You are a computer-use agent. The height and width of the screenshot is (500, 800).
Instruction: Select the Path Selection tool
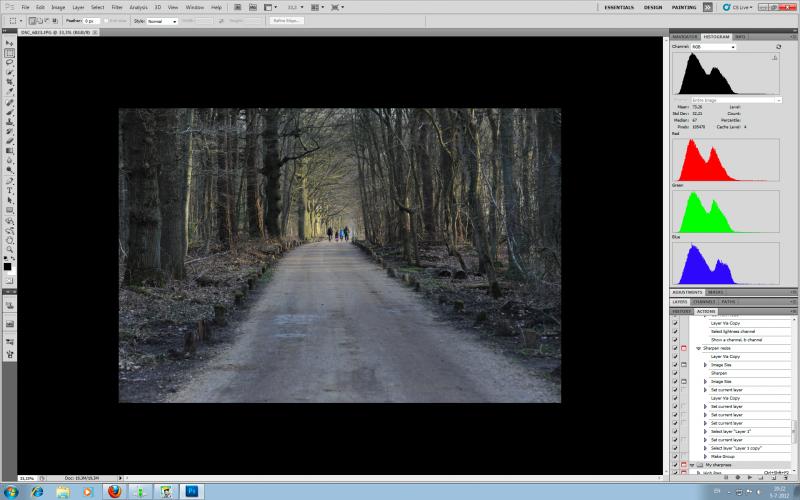(9, 201)
